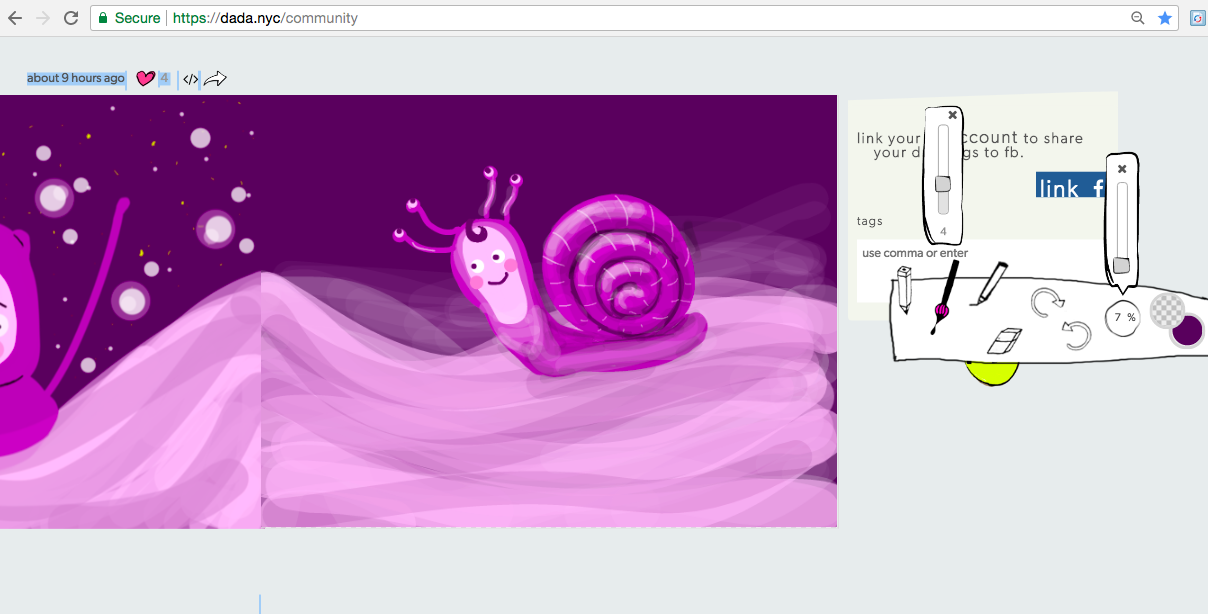Reload the page

point(71,18)
